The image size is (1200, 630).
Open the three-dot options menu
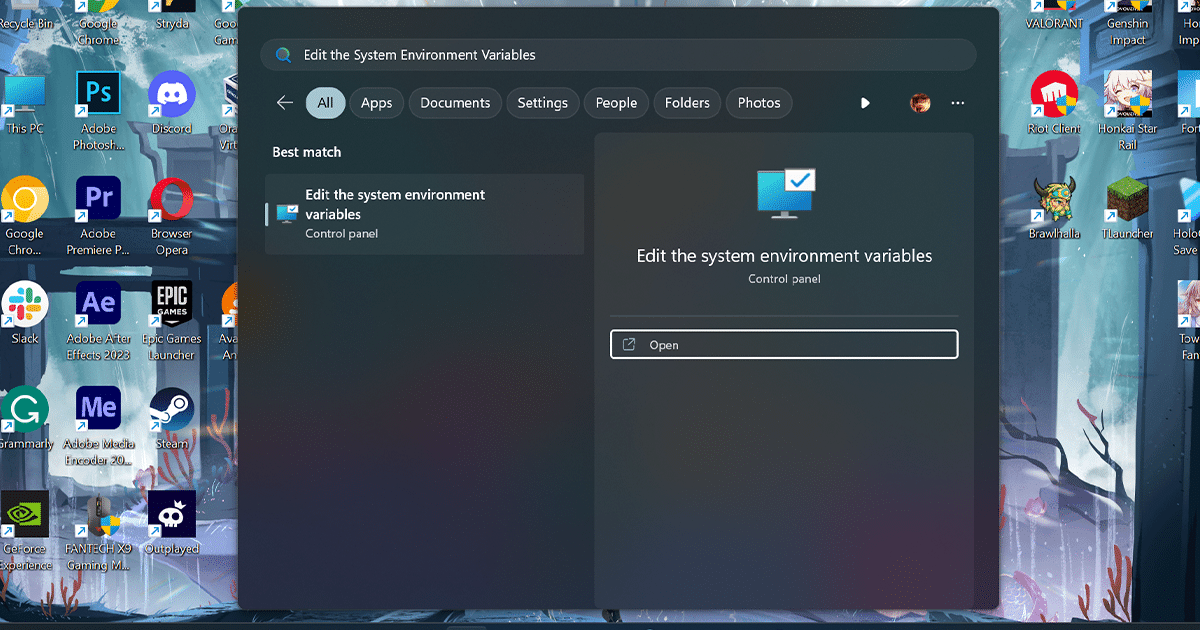click(x=958, y=103)
